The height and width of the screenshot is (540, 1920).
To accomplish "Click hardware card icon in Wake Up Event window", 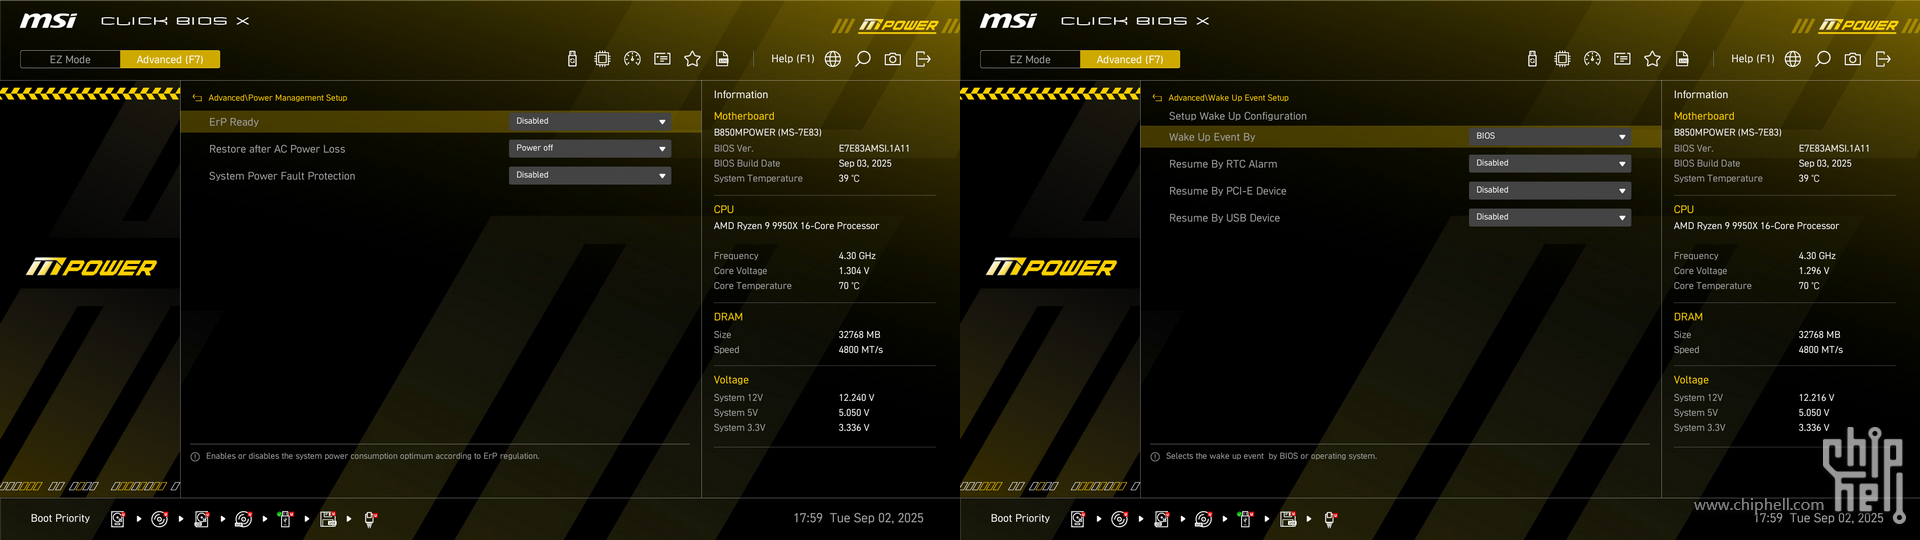I will tap(1622, 59).
